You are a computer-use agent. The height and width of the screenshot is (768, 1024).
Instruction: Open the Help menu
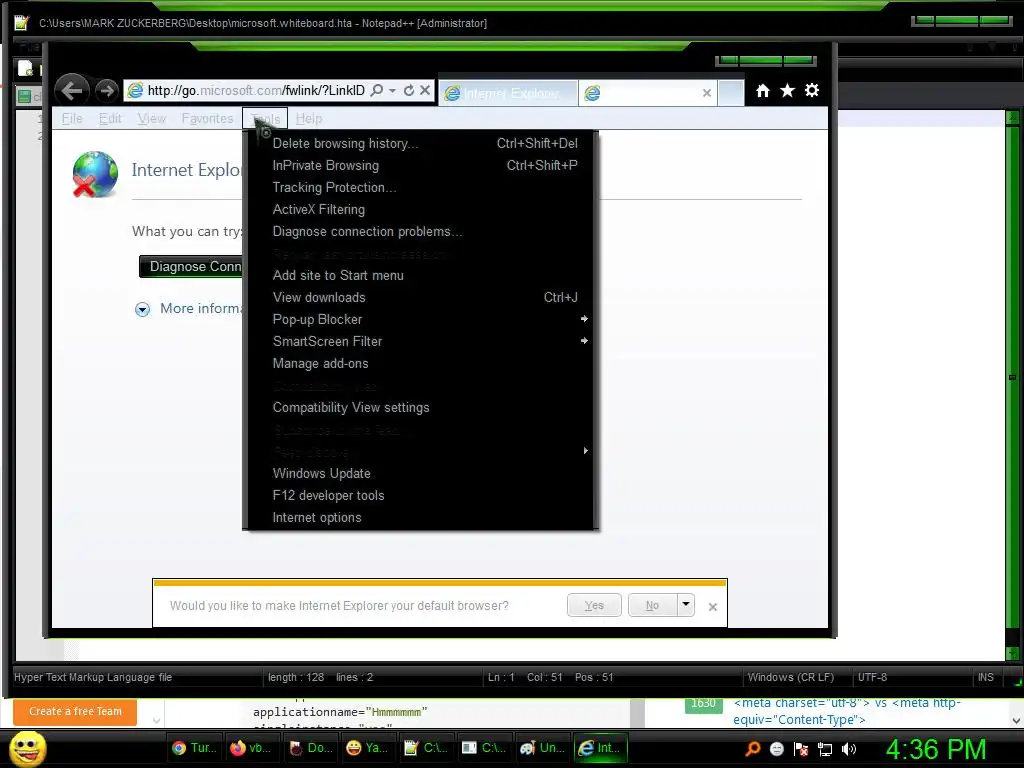308,119
